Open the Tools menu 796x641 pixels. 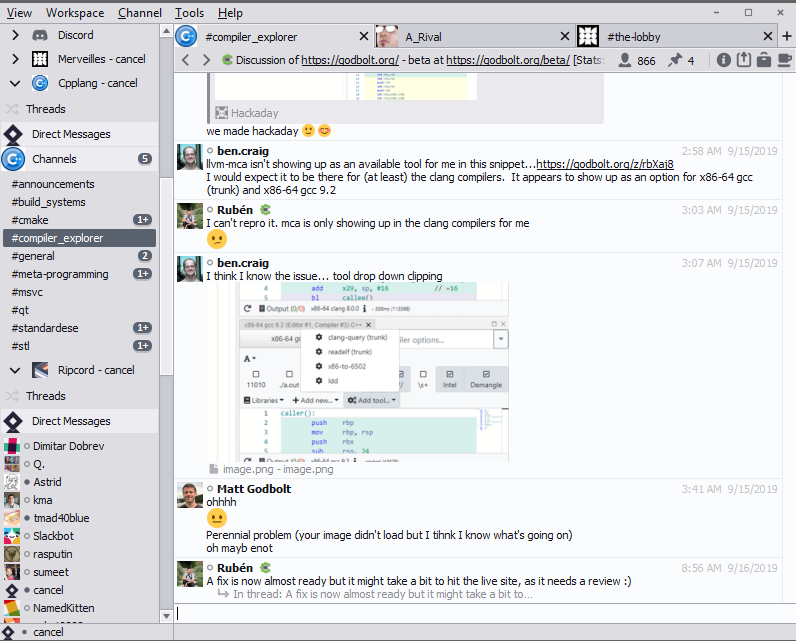click(x=189, y=13)
